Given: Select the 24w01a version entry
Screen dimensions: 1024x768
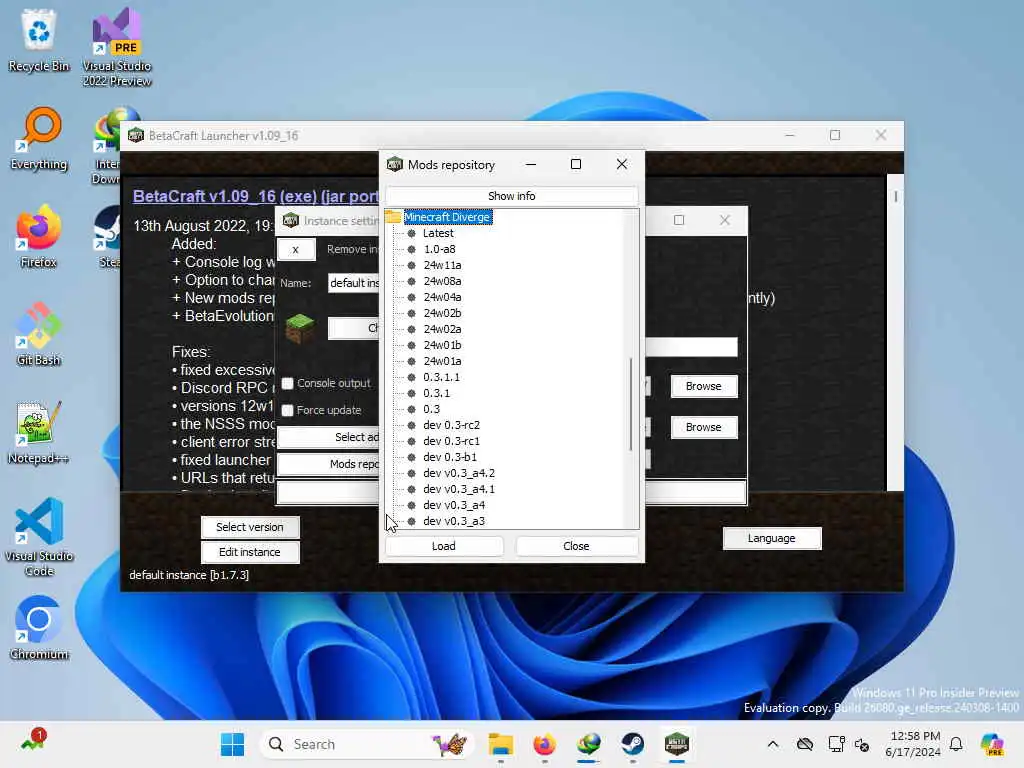Looking at the screenshot, I should coord(442,361).
